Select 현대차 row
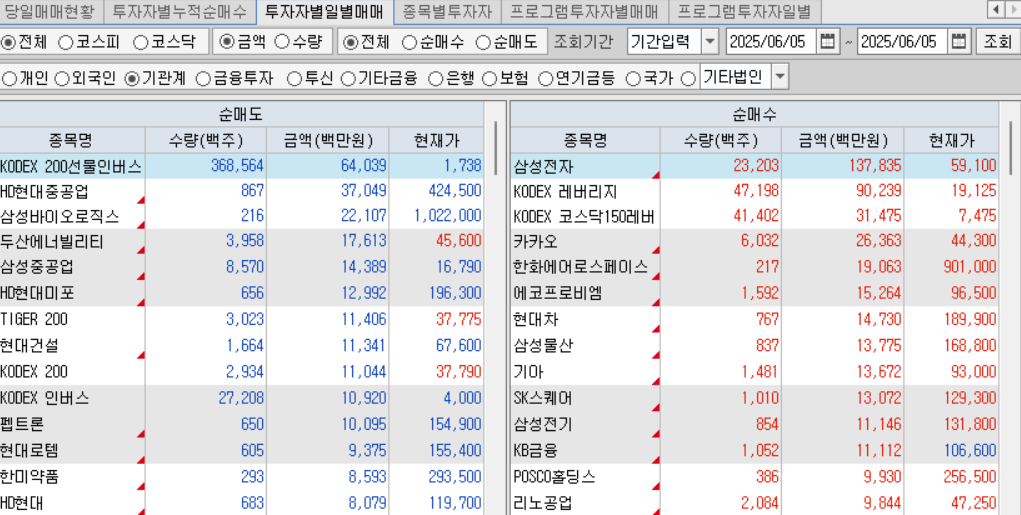The width and height of the screenshot is (1021, 515). pos(754,320)
